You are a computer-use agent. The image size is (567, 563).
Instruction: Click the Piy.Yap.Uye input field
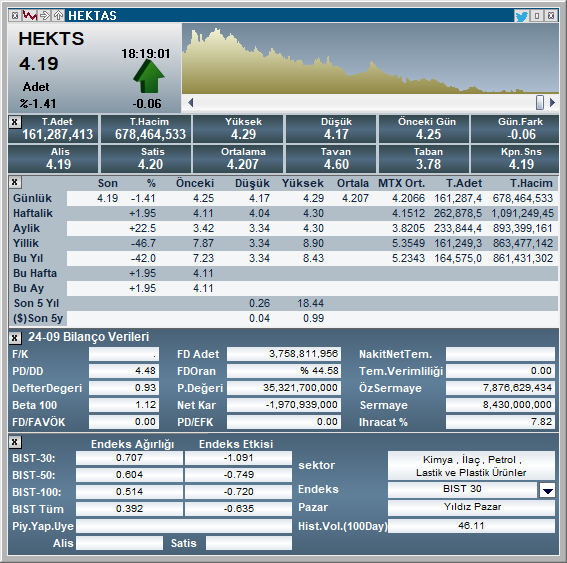184,526
